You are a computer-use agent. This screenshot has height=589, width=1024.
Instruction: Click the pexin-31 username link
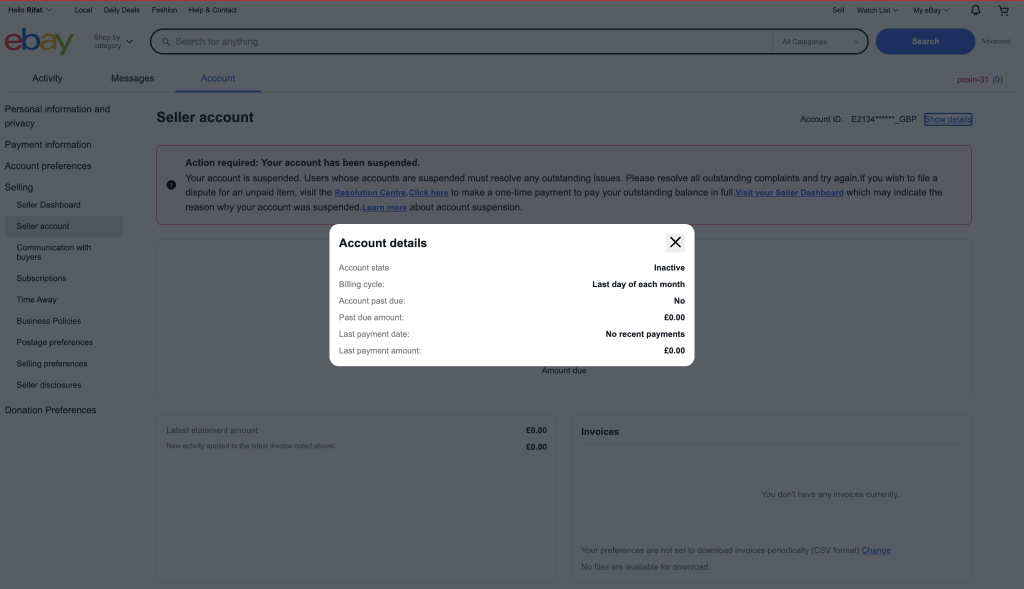pos(972,80)
